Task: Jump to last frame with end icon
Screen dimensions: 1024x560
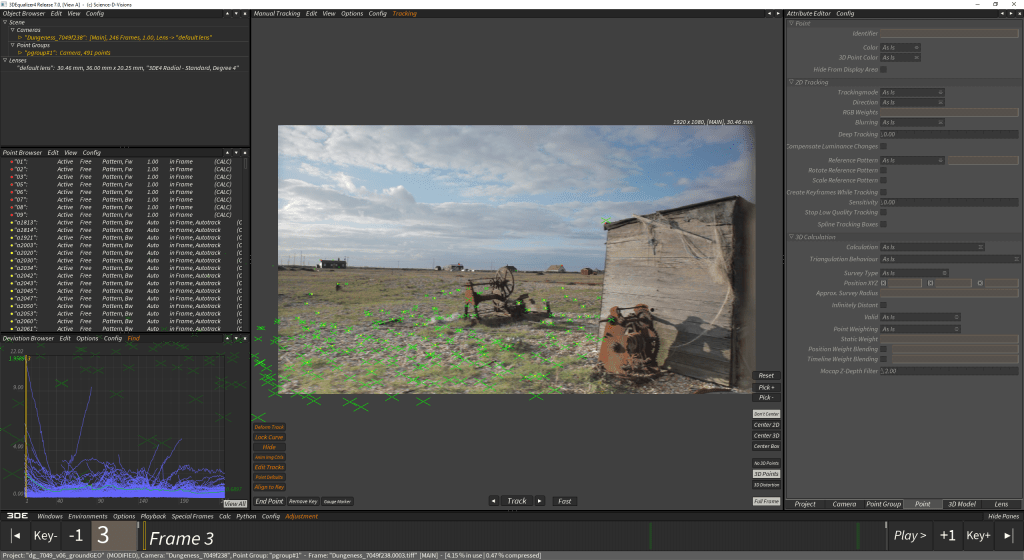Action: (x=1009, y=535)
